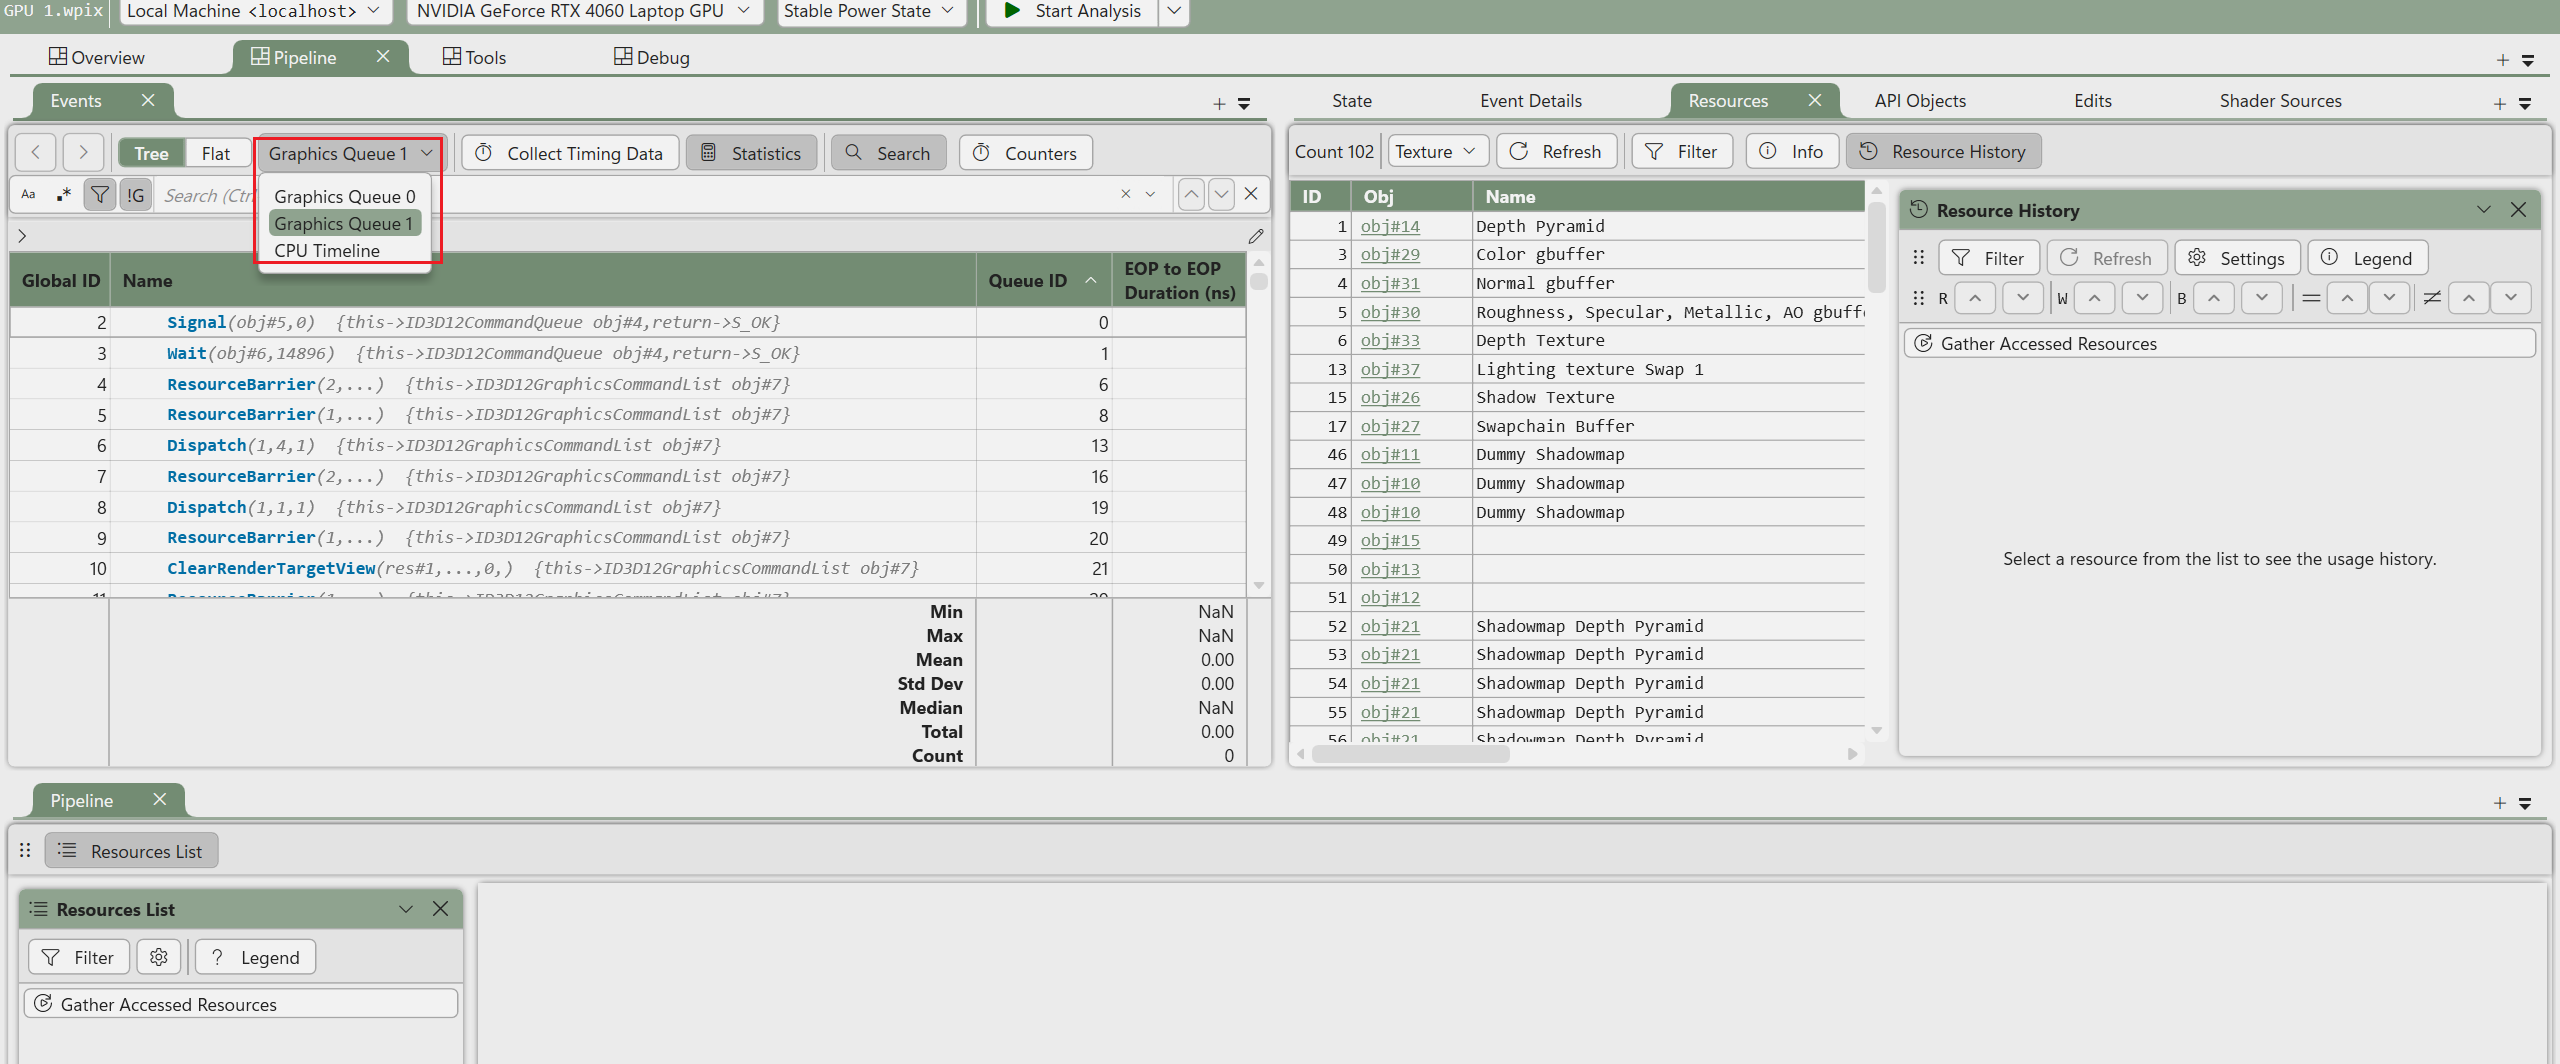Jump to previous search result in Events
The width and height of the screenshot is (2560, 1064).
pyautogui.click(x=1191, y=194)
